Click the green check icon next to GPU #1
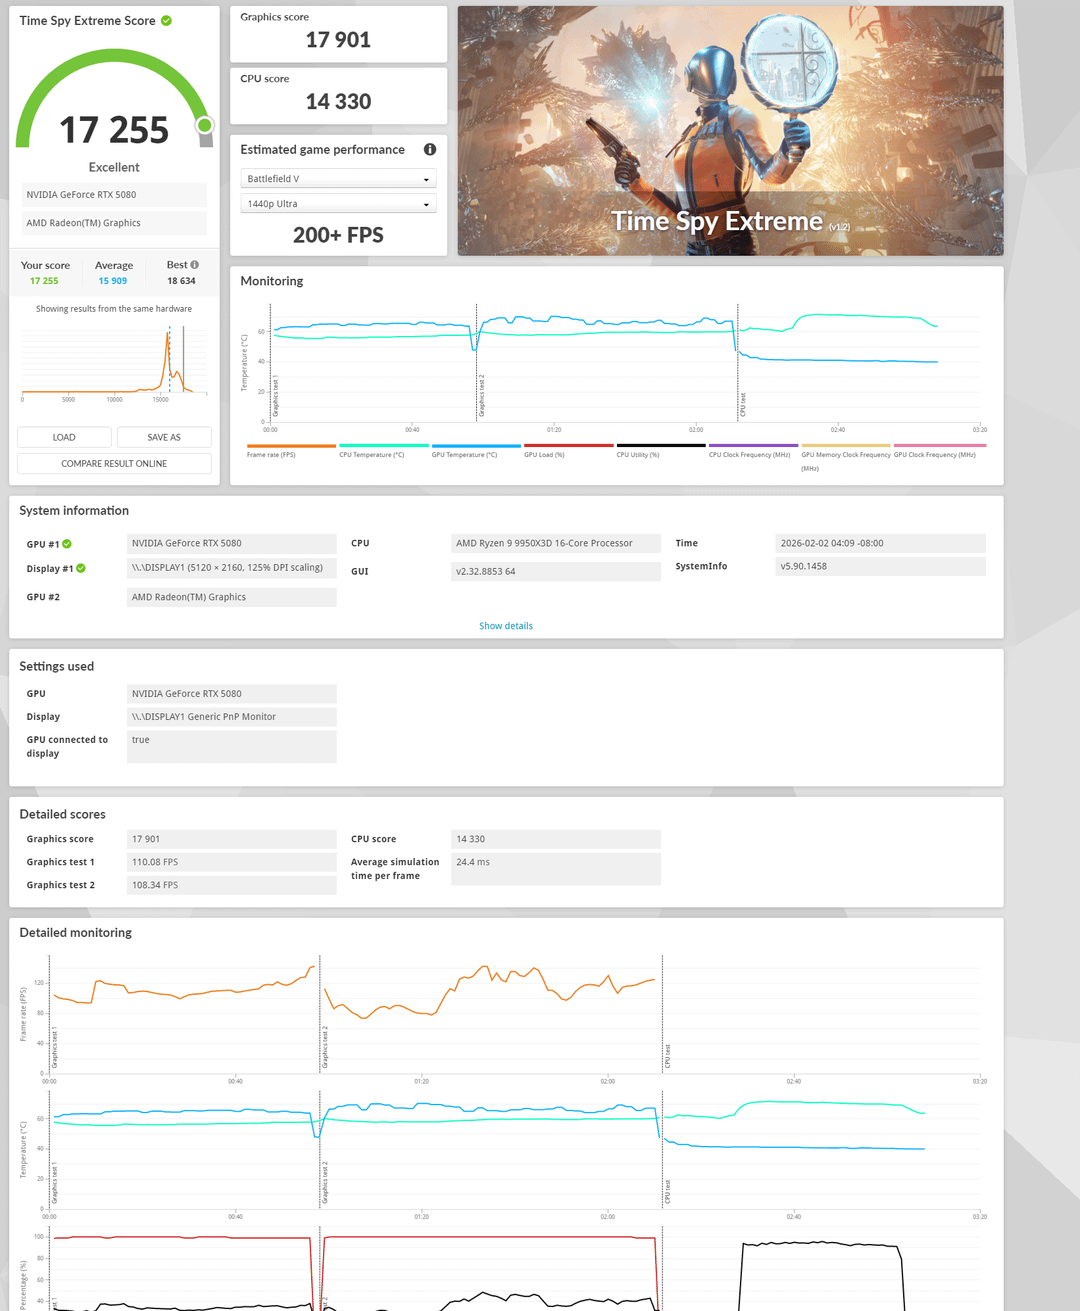Image resolution: width=1080 pixels, height=1311 pixels. tap(67, 544)
